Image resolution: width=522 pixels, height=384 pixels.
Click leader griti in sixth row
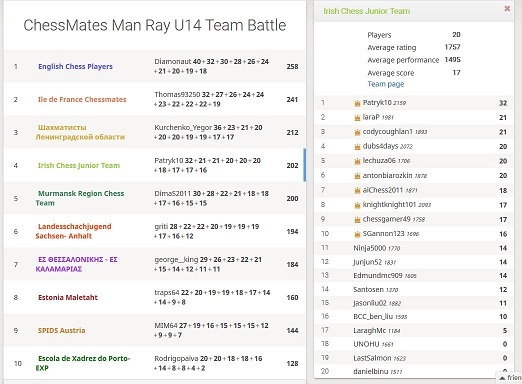click(x=161, y=226)
